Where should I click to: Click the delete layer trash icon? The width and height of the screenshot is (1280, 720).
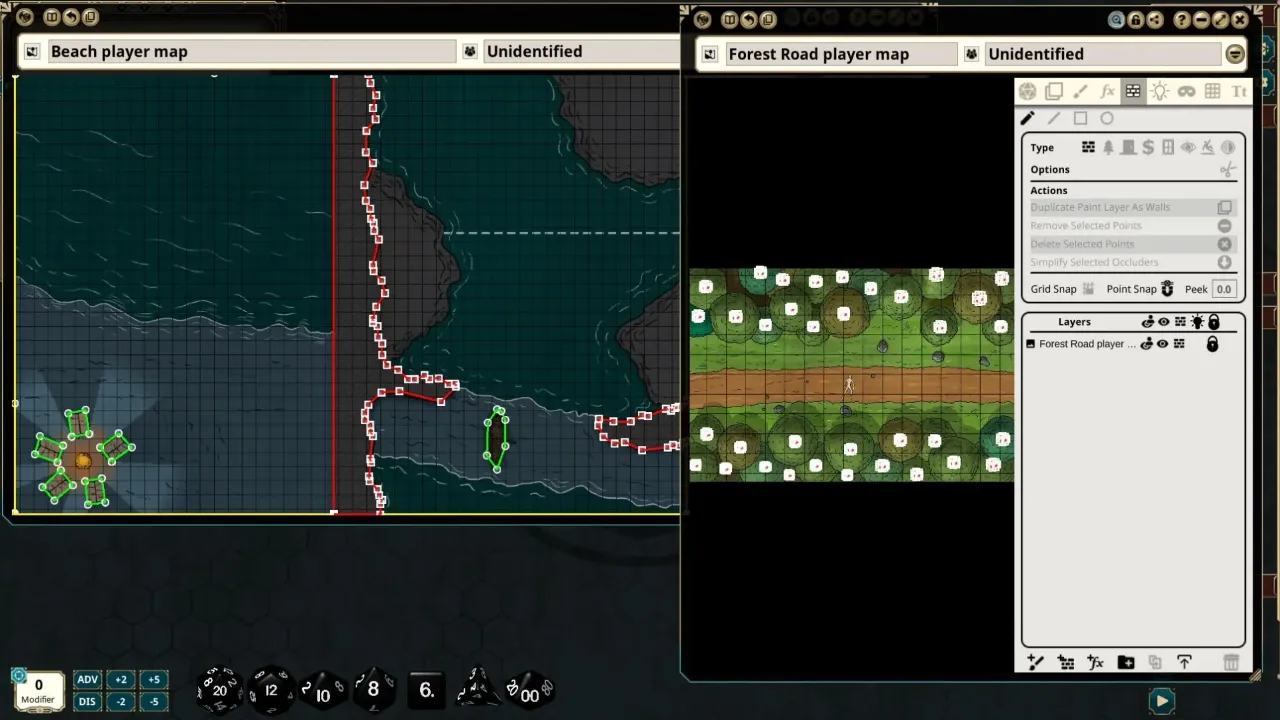point(1232,662)
